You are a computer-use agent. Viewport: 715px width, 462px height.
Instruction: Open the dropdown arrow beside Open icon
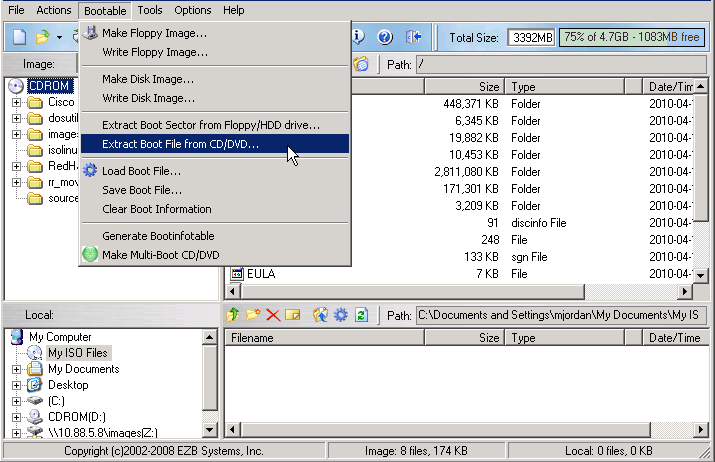point(59,37)
